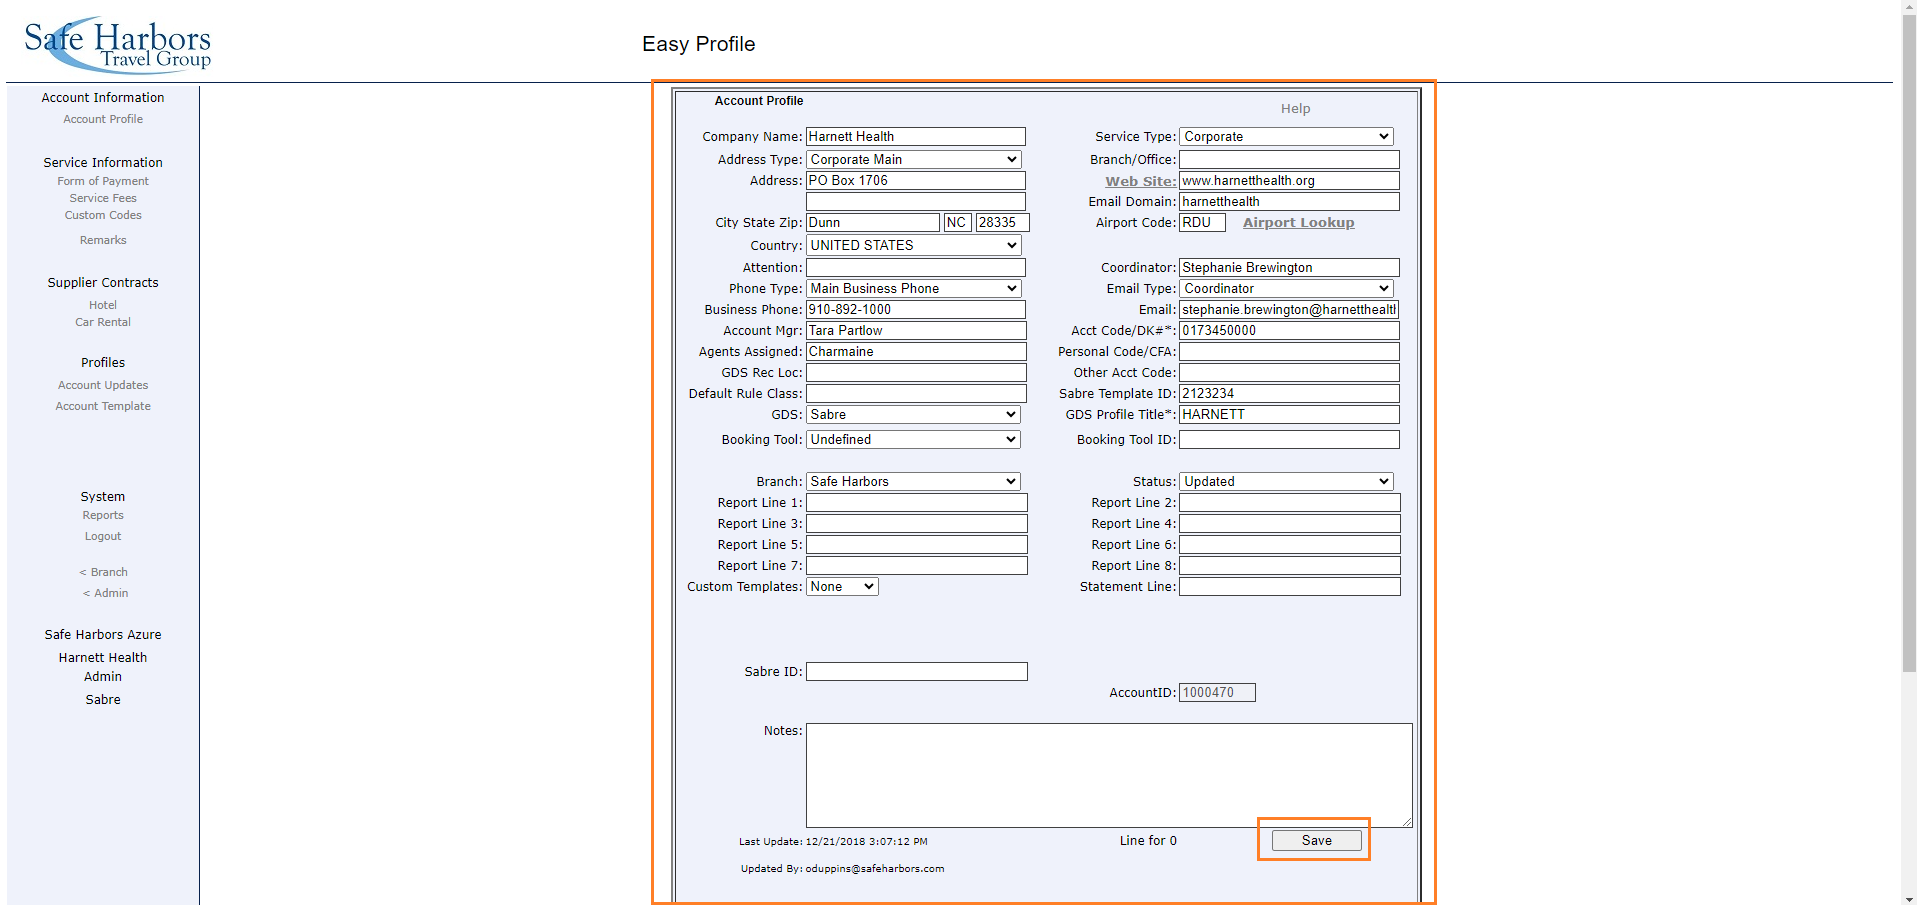Click the Booking Tool ID field

click(x=1289, y=440)
